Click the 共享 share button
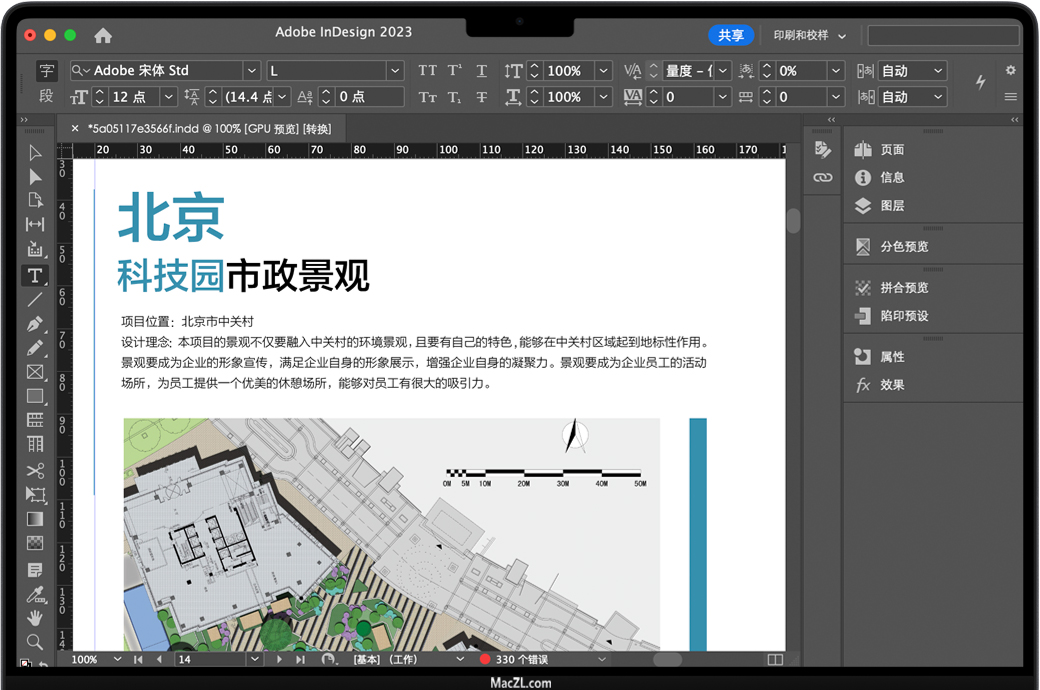The width and height of the screenshot is (1040, 690). 731,35
